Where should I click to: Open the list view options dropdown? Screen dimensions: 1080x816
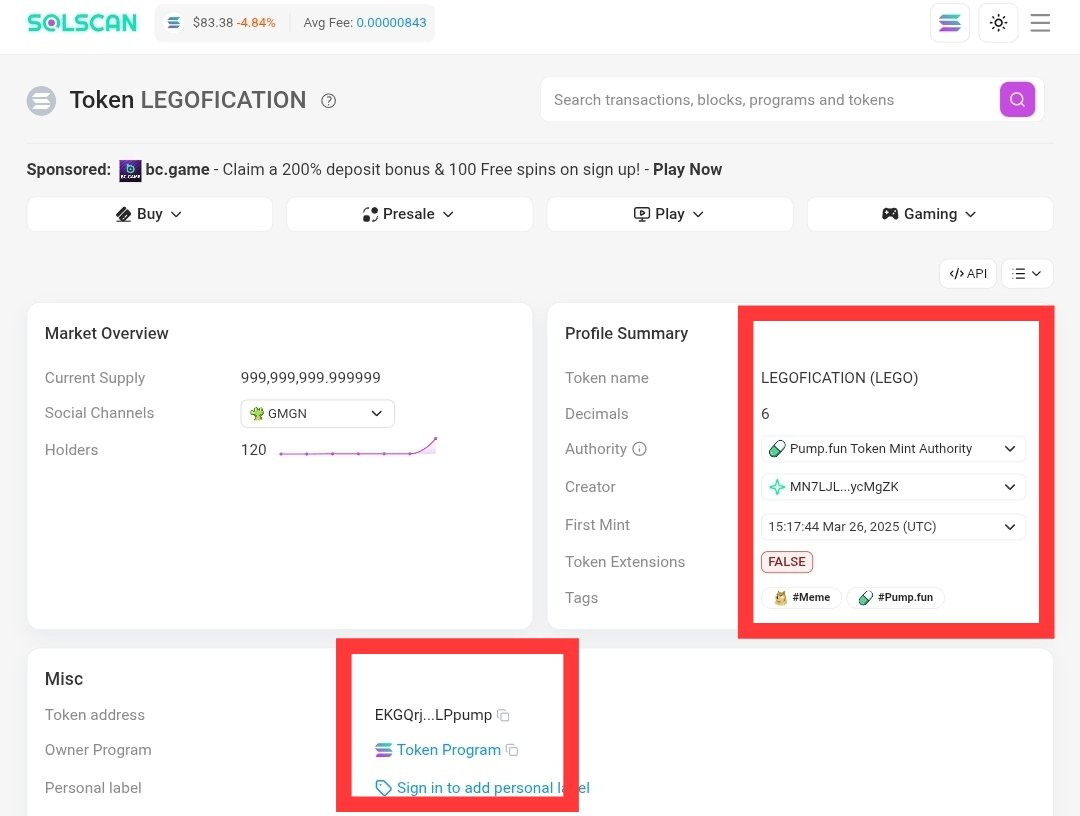(1027, 273)
